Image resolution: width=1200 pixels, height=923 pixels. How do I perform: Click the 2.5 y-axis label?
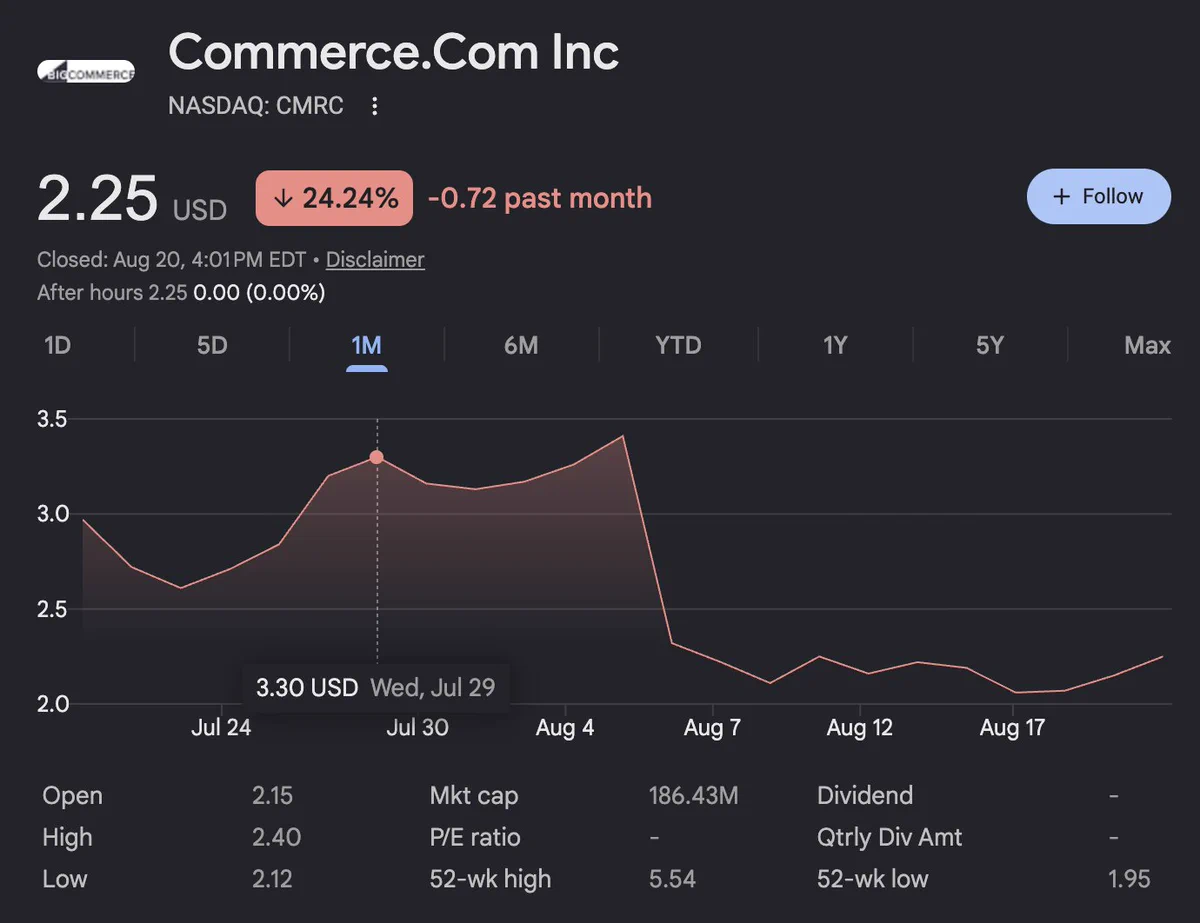(52, 609)
